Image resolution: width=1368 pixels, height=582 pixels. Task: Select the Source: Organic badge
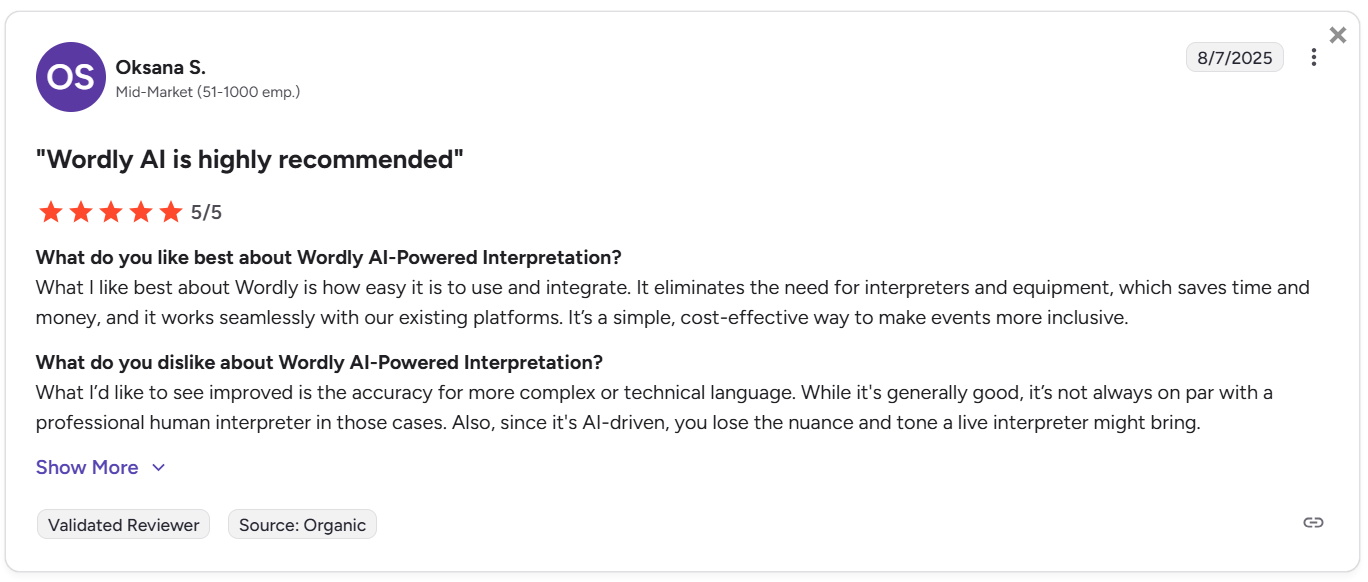pos(302,524)
